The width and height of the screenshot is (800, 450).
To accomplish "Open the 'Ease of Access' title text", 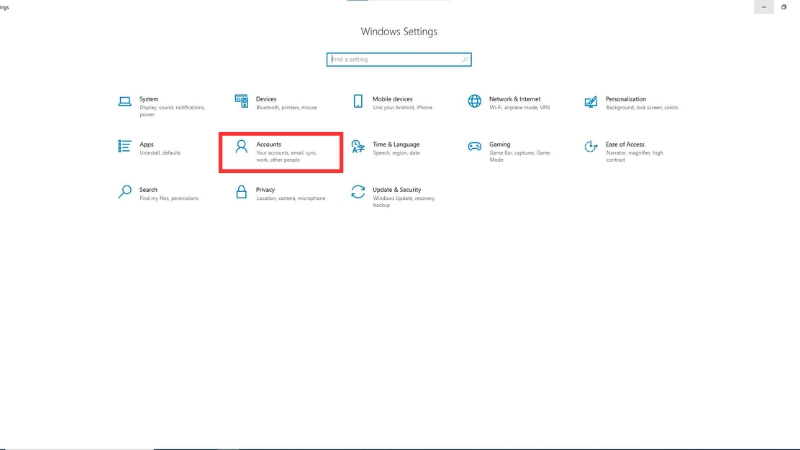I will 625,144.
